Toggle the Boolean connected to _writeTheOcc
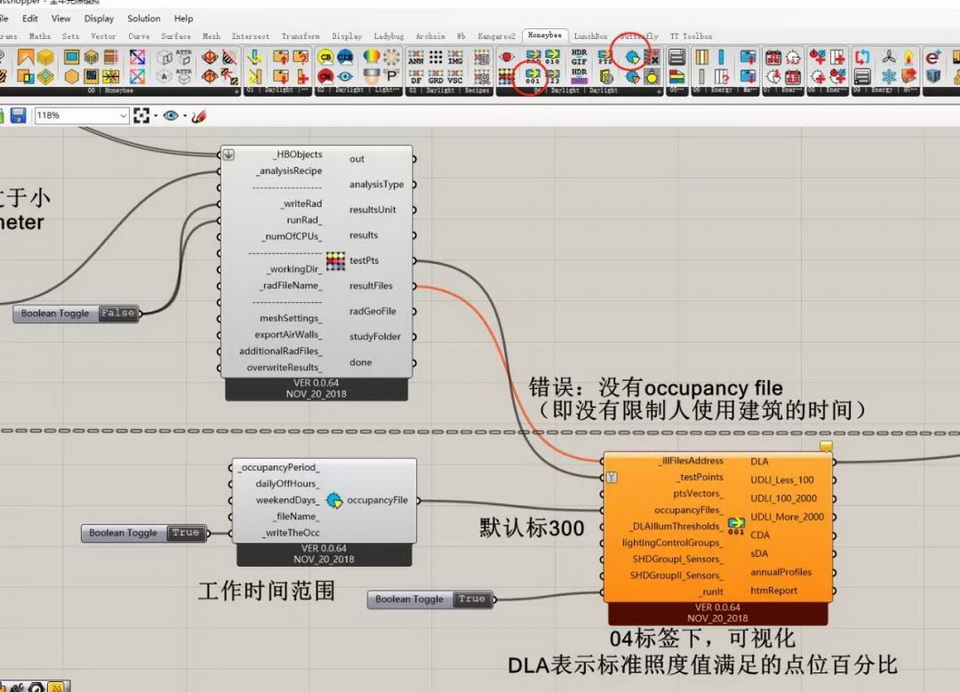960x692 pixels. (x=185, y=533)
